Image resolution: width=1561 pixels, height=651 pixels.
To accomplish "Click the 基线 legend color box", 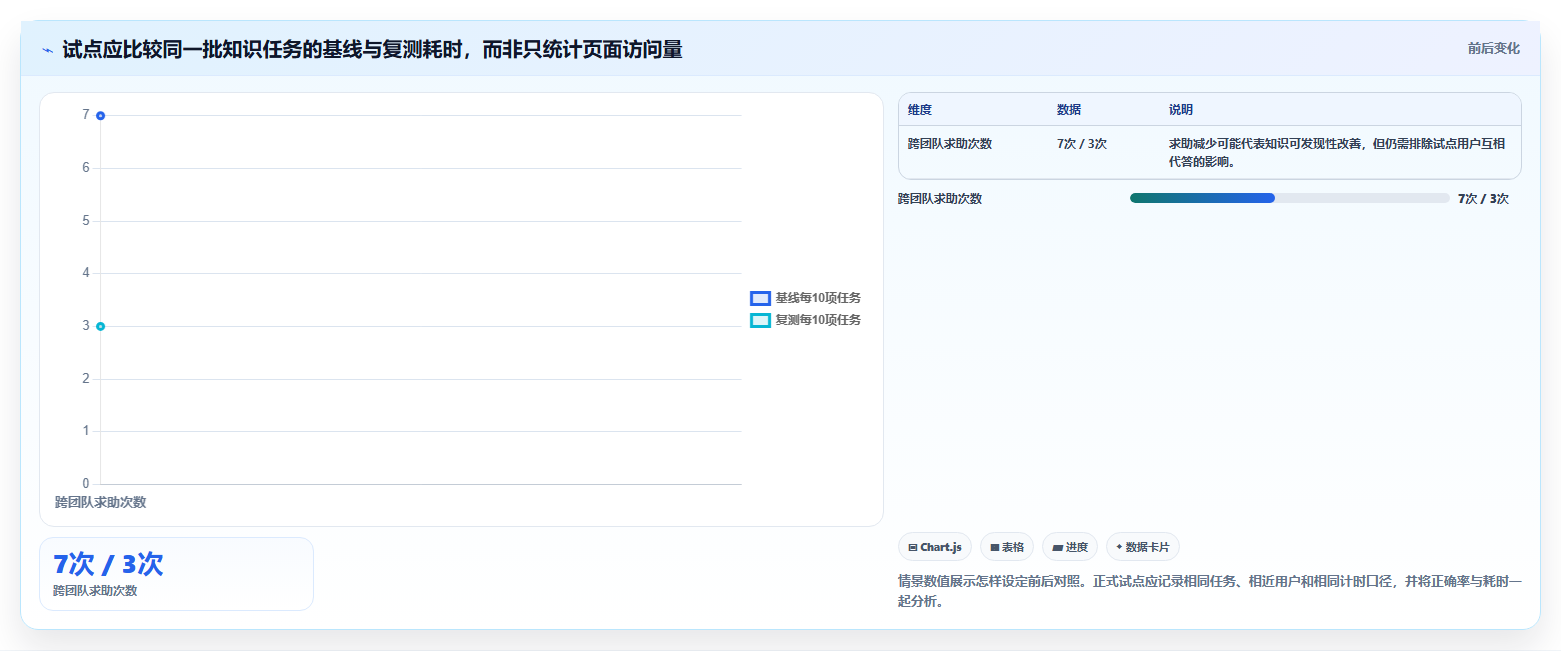I will 760,298.
